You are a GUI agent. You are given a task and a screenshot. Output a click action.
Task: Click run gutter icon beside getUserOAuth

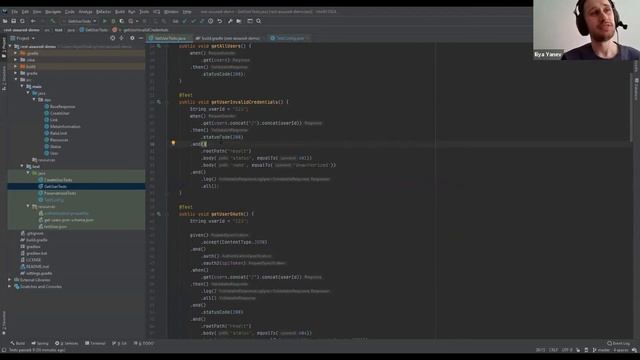(159, 214)
